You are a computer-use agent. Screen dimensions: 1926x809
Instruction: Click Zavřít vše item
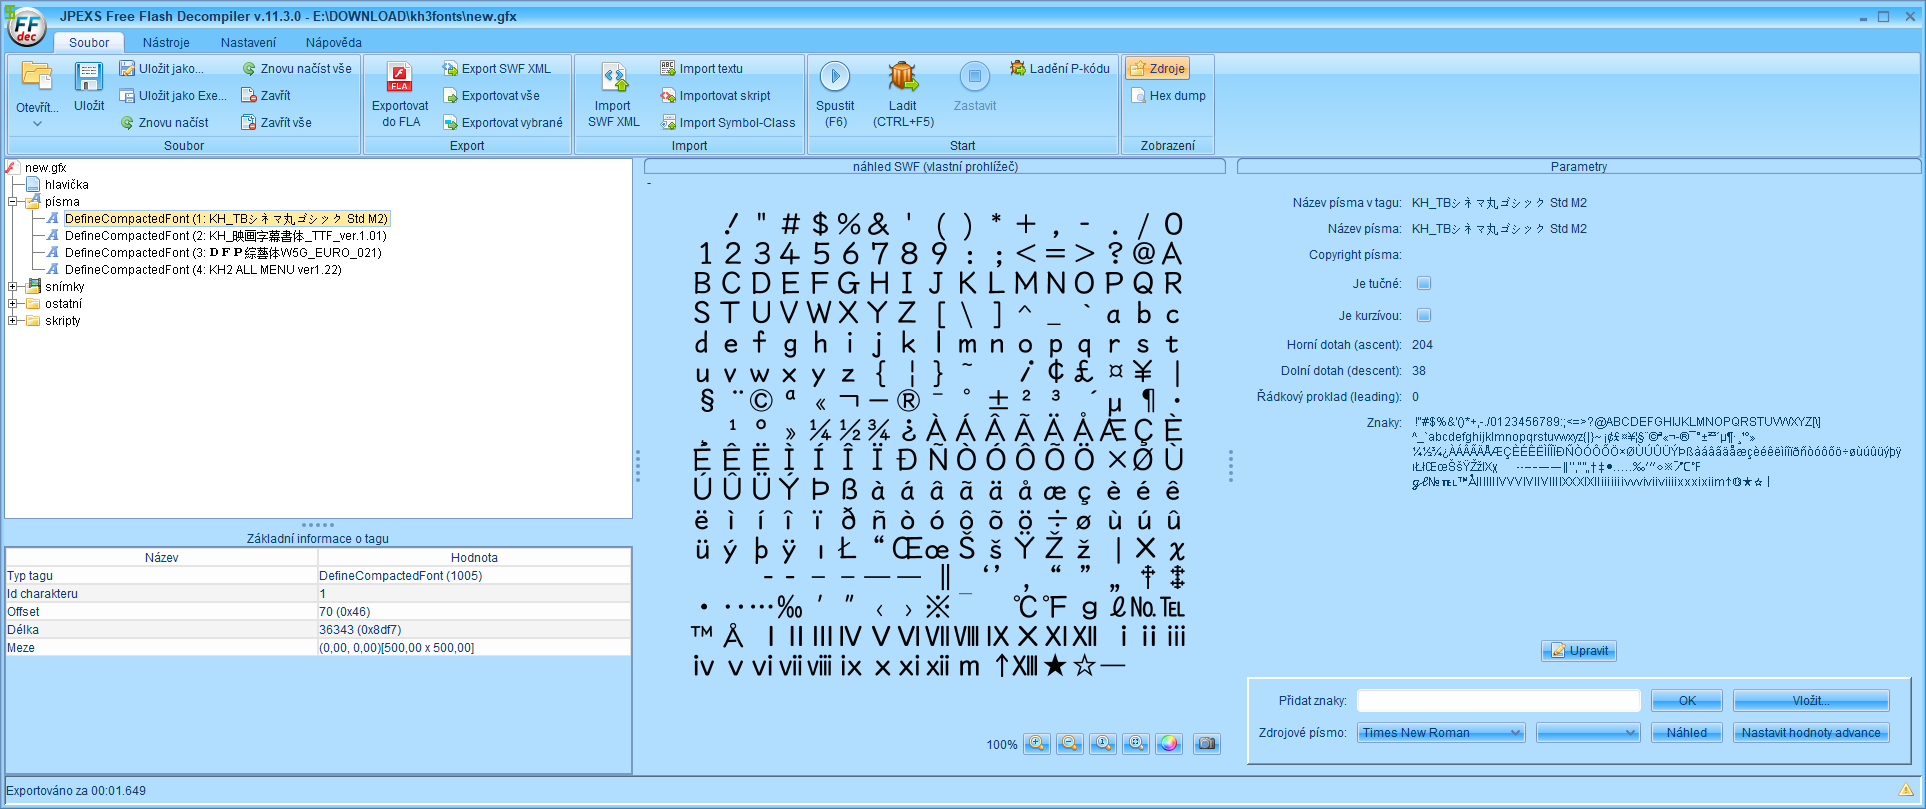point(276,123)
